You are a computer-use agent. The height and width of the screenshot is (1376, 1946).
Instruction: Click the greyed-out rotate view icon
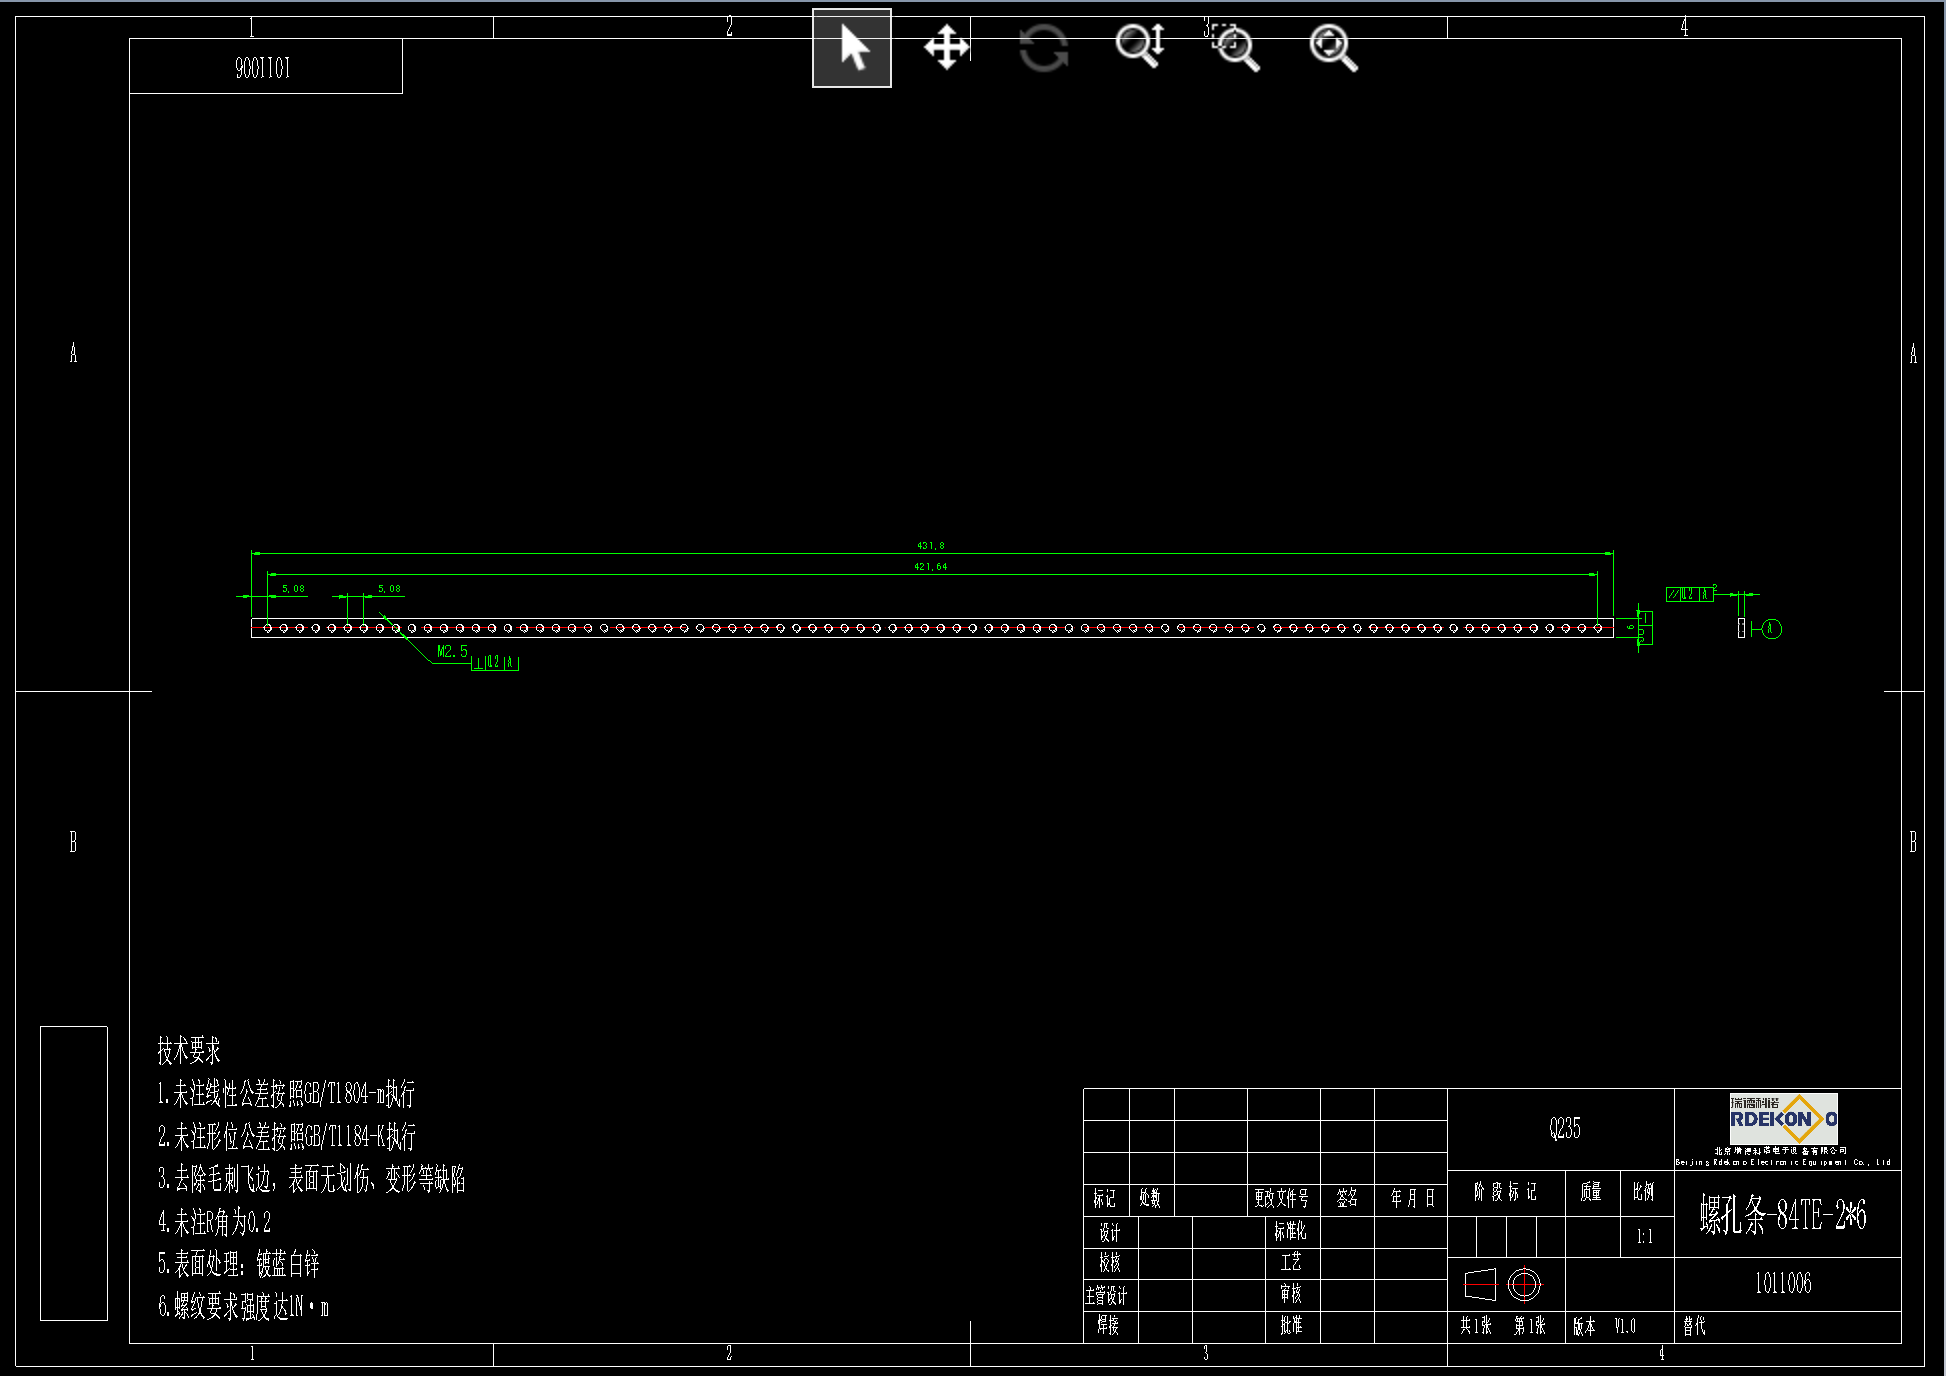coord(1043,48)
